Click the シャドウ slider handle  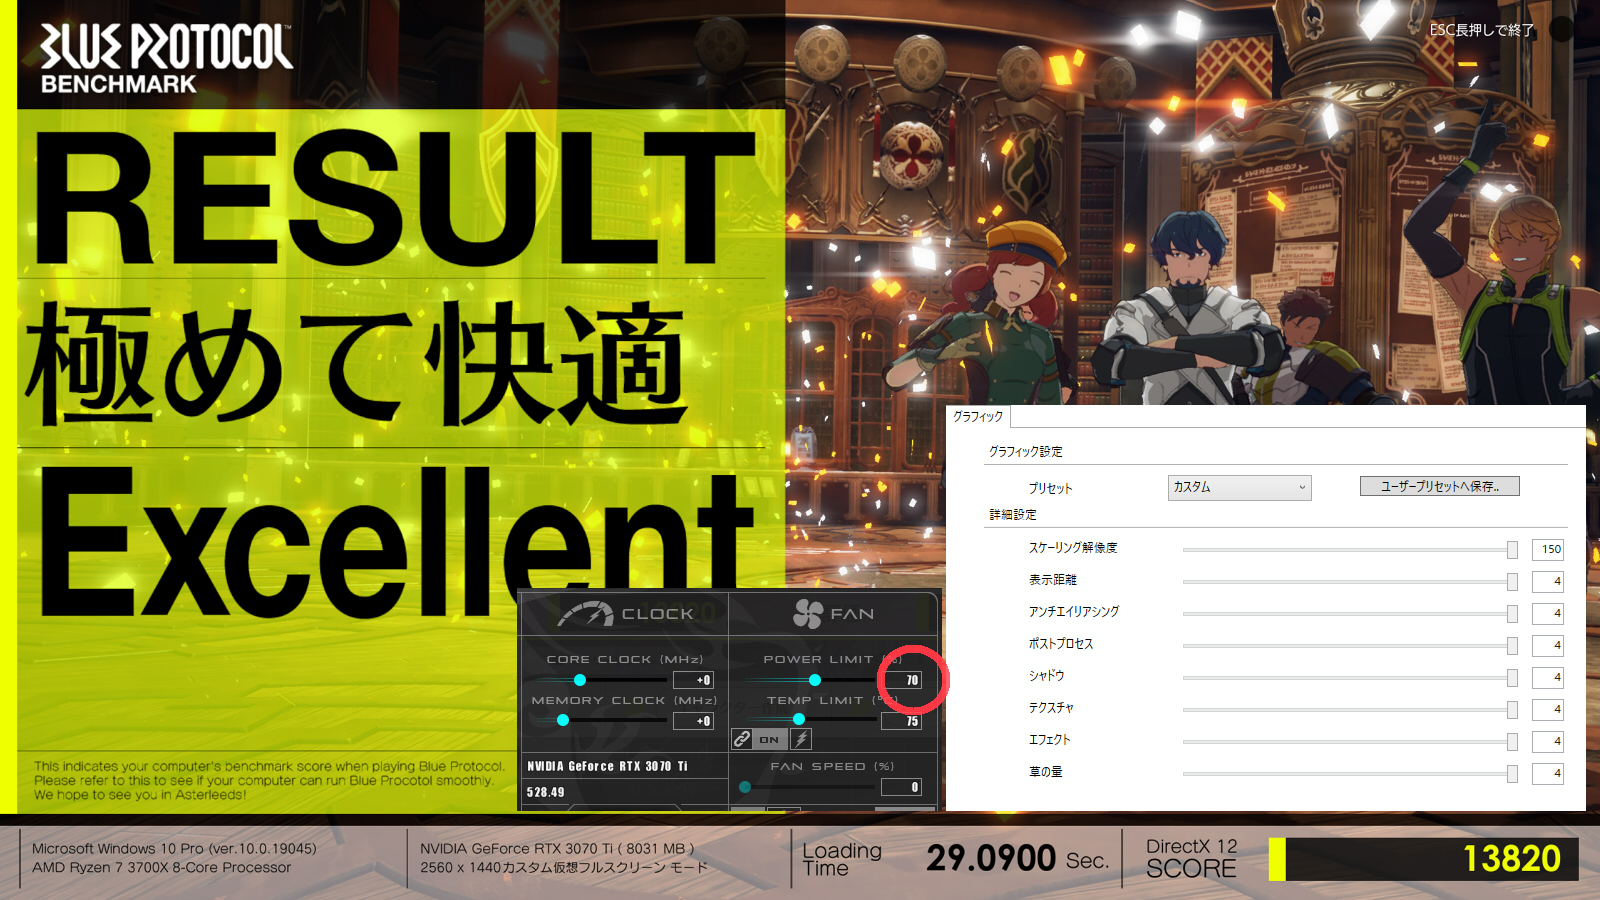click(1512, 677)
